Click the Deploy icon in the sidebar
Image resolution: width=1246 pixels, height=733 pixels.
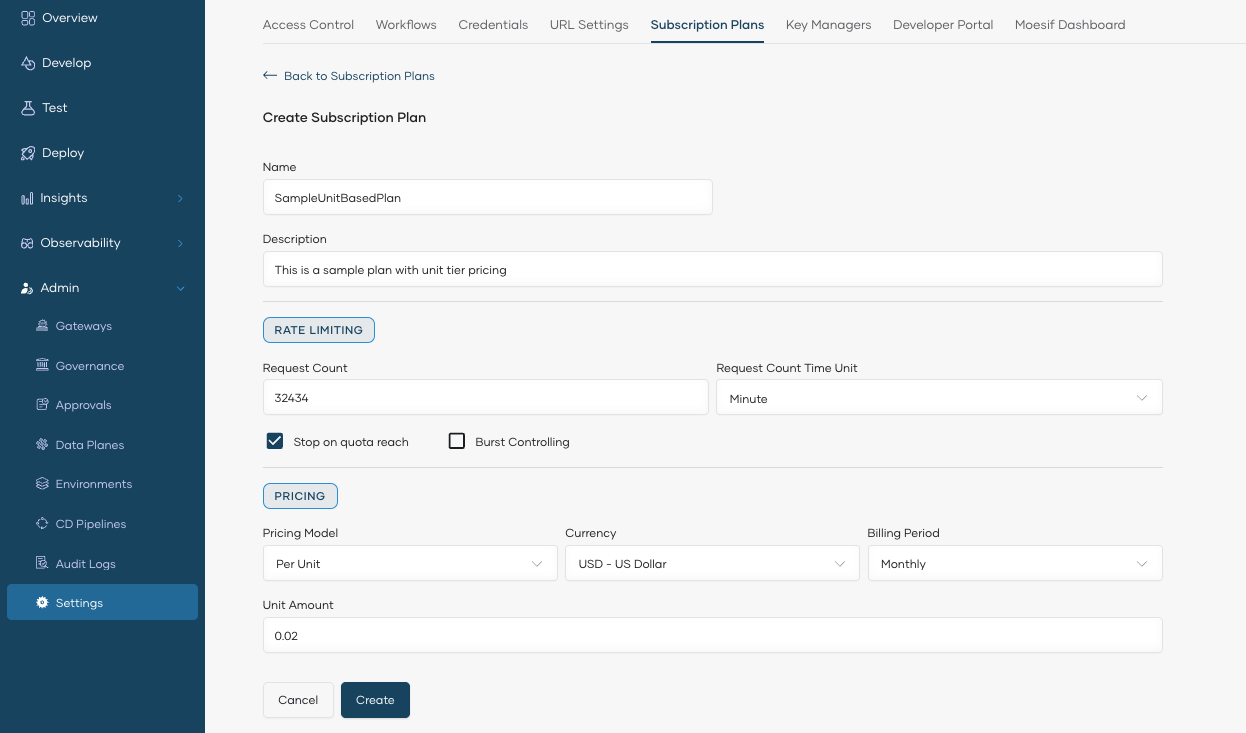pyautogui.click(x=60, y=152)
